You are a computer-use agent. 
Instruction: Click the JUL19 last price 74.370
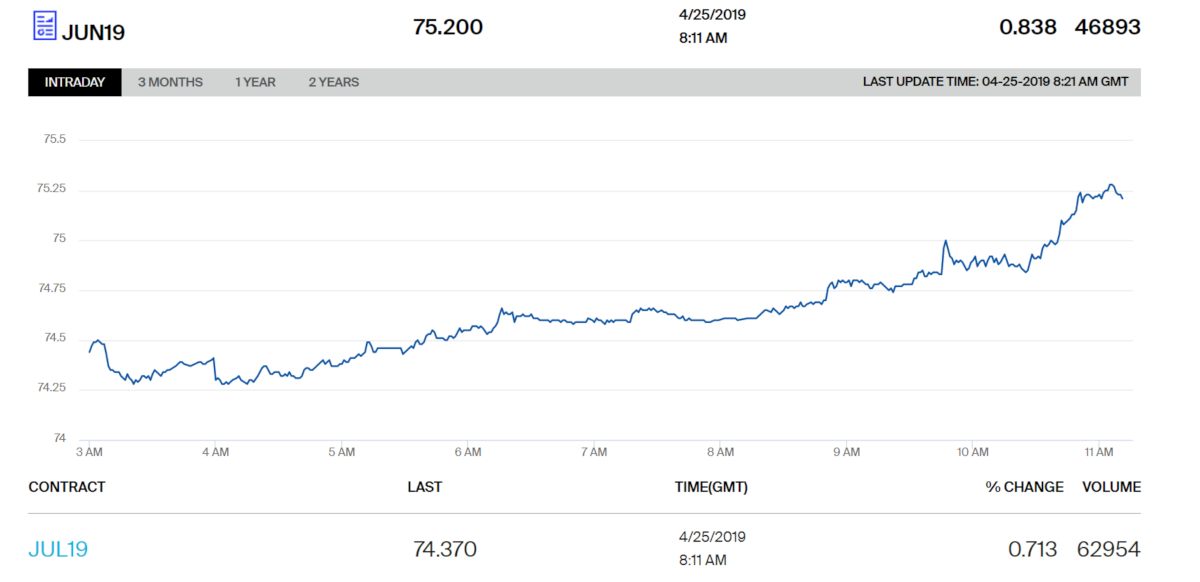pos(445,549)
